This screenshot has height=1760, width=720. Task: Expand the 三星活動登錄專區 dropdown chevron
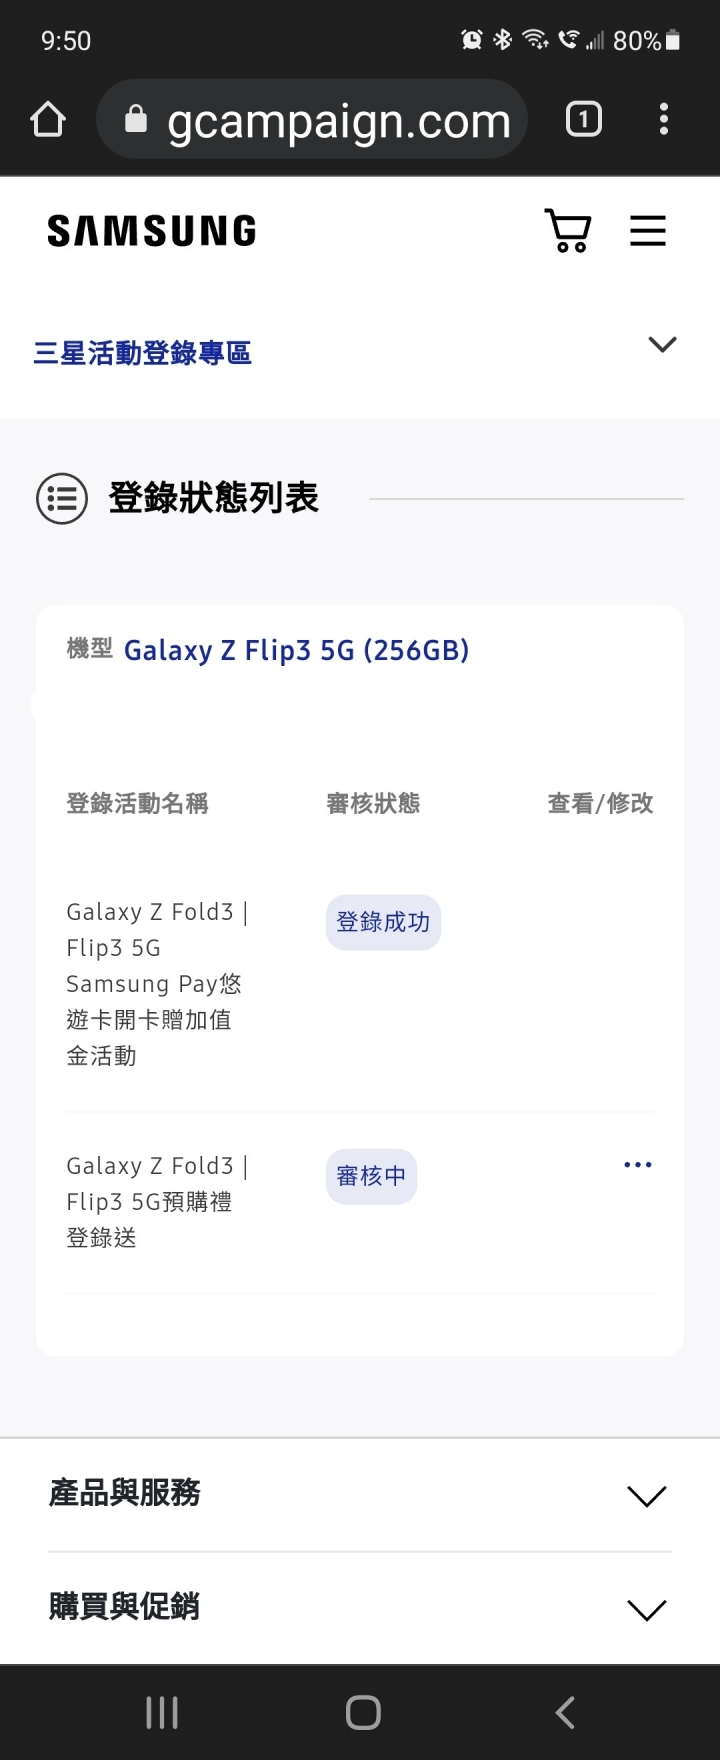coord(662,344)
